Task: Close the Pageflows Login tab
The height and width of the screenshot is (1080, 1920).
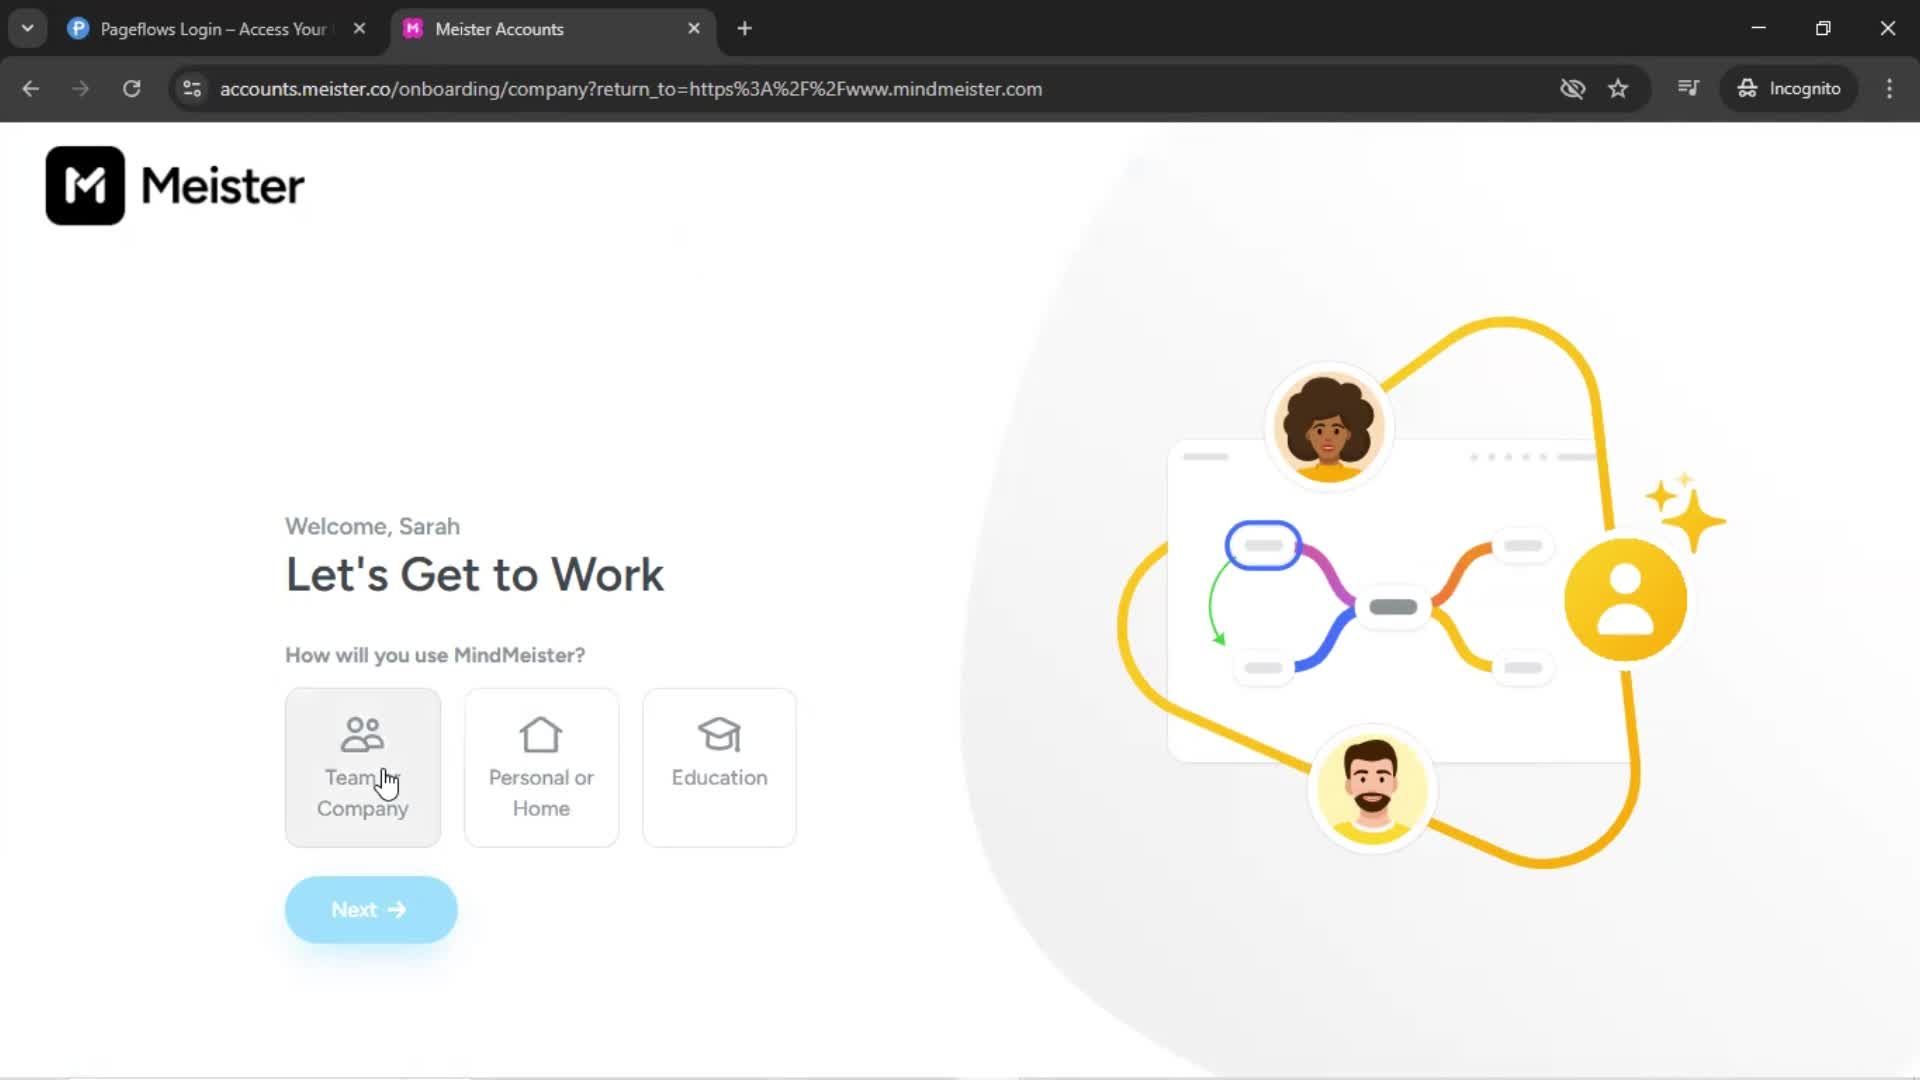Action: [x=359, y=29]
